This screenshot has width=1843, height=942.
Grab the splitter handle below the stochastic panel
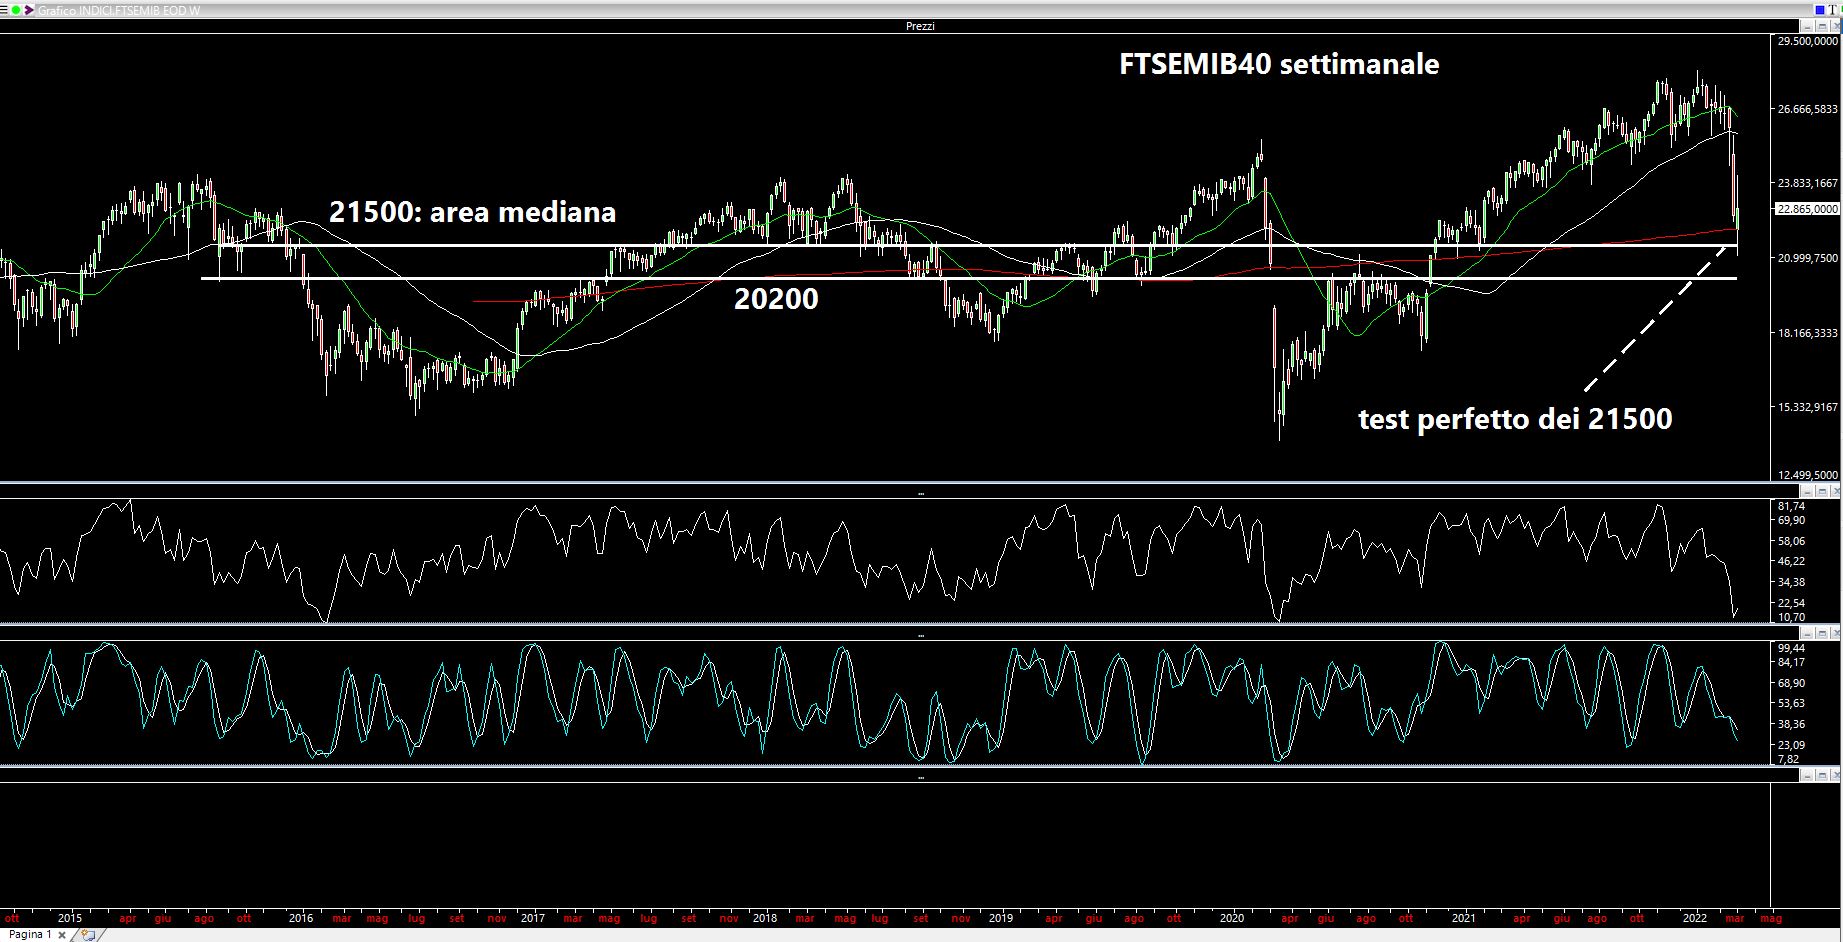pos(921,776)
